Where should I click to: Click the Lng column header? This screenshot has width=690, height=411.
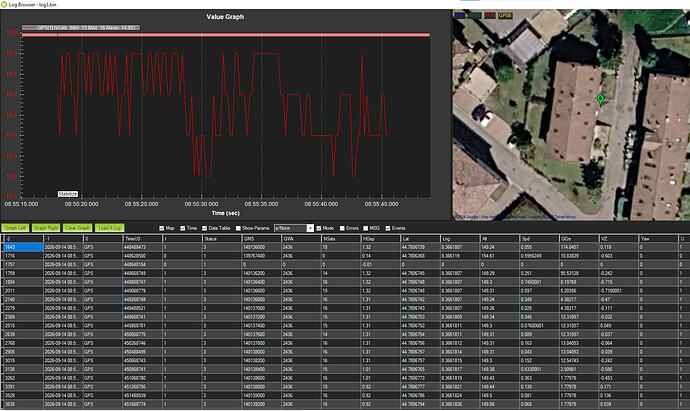[459, 239]
